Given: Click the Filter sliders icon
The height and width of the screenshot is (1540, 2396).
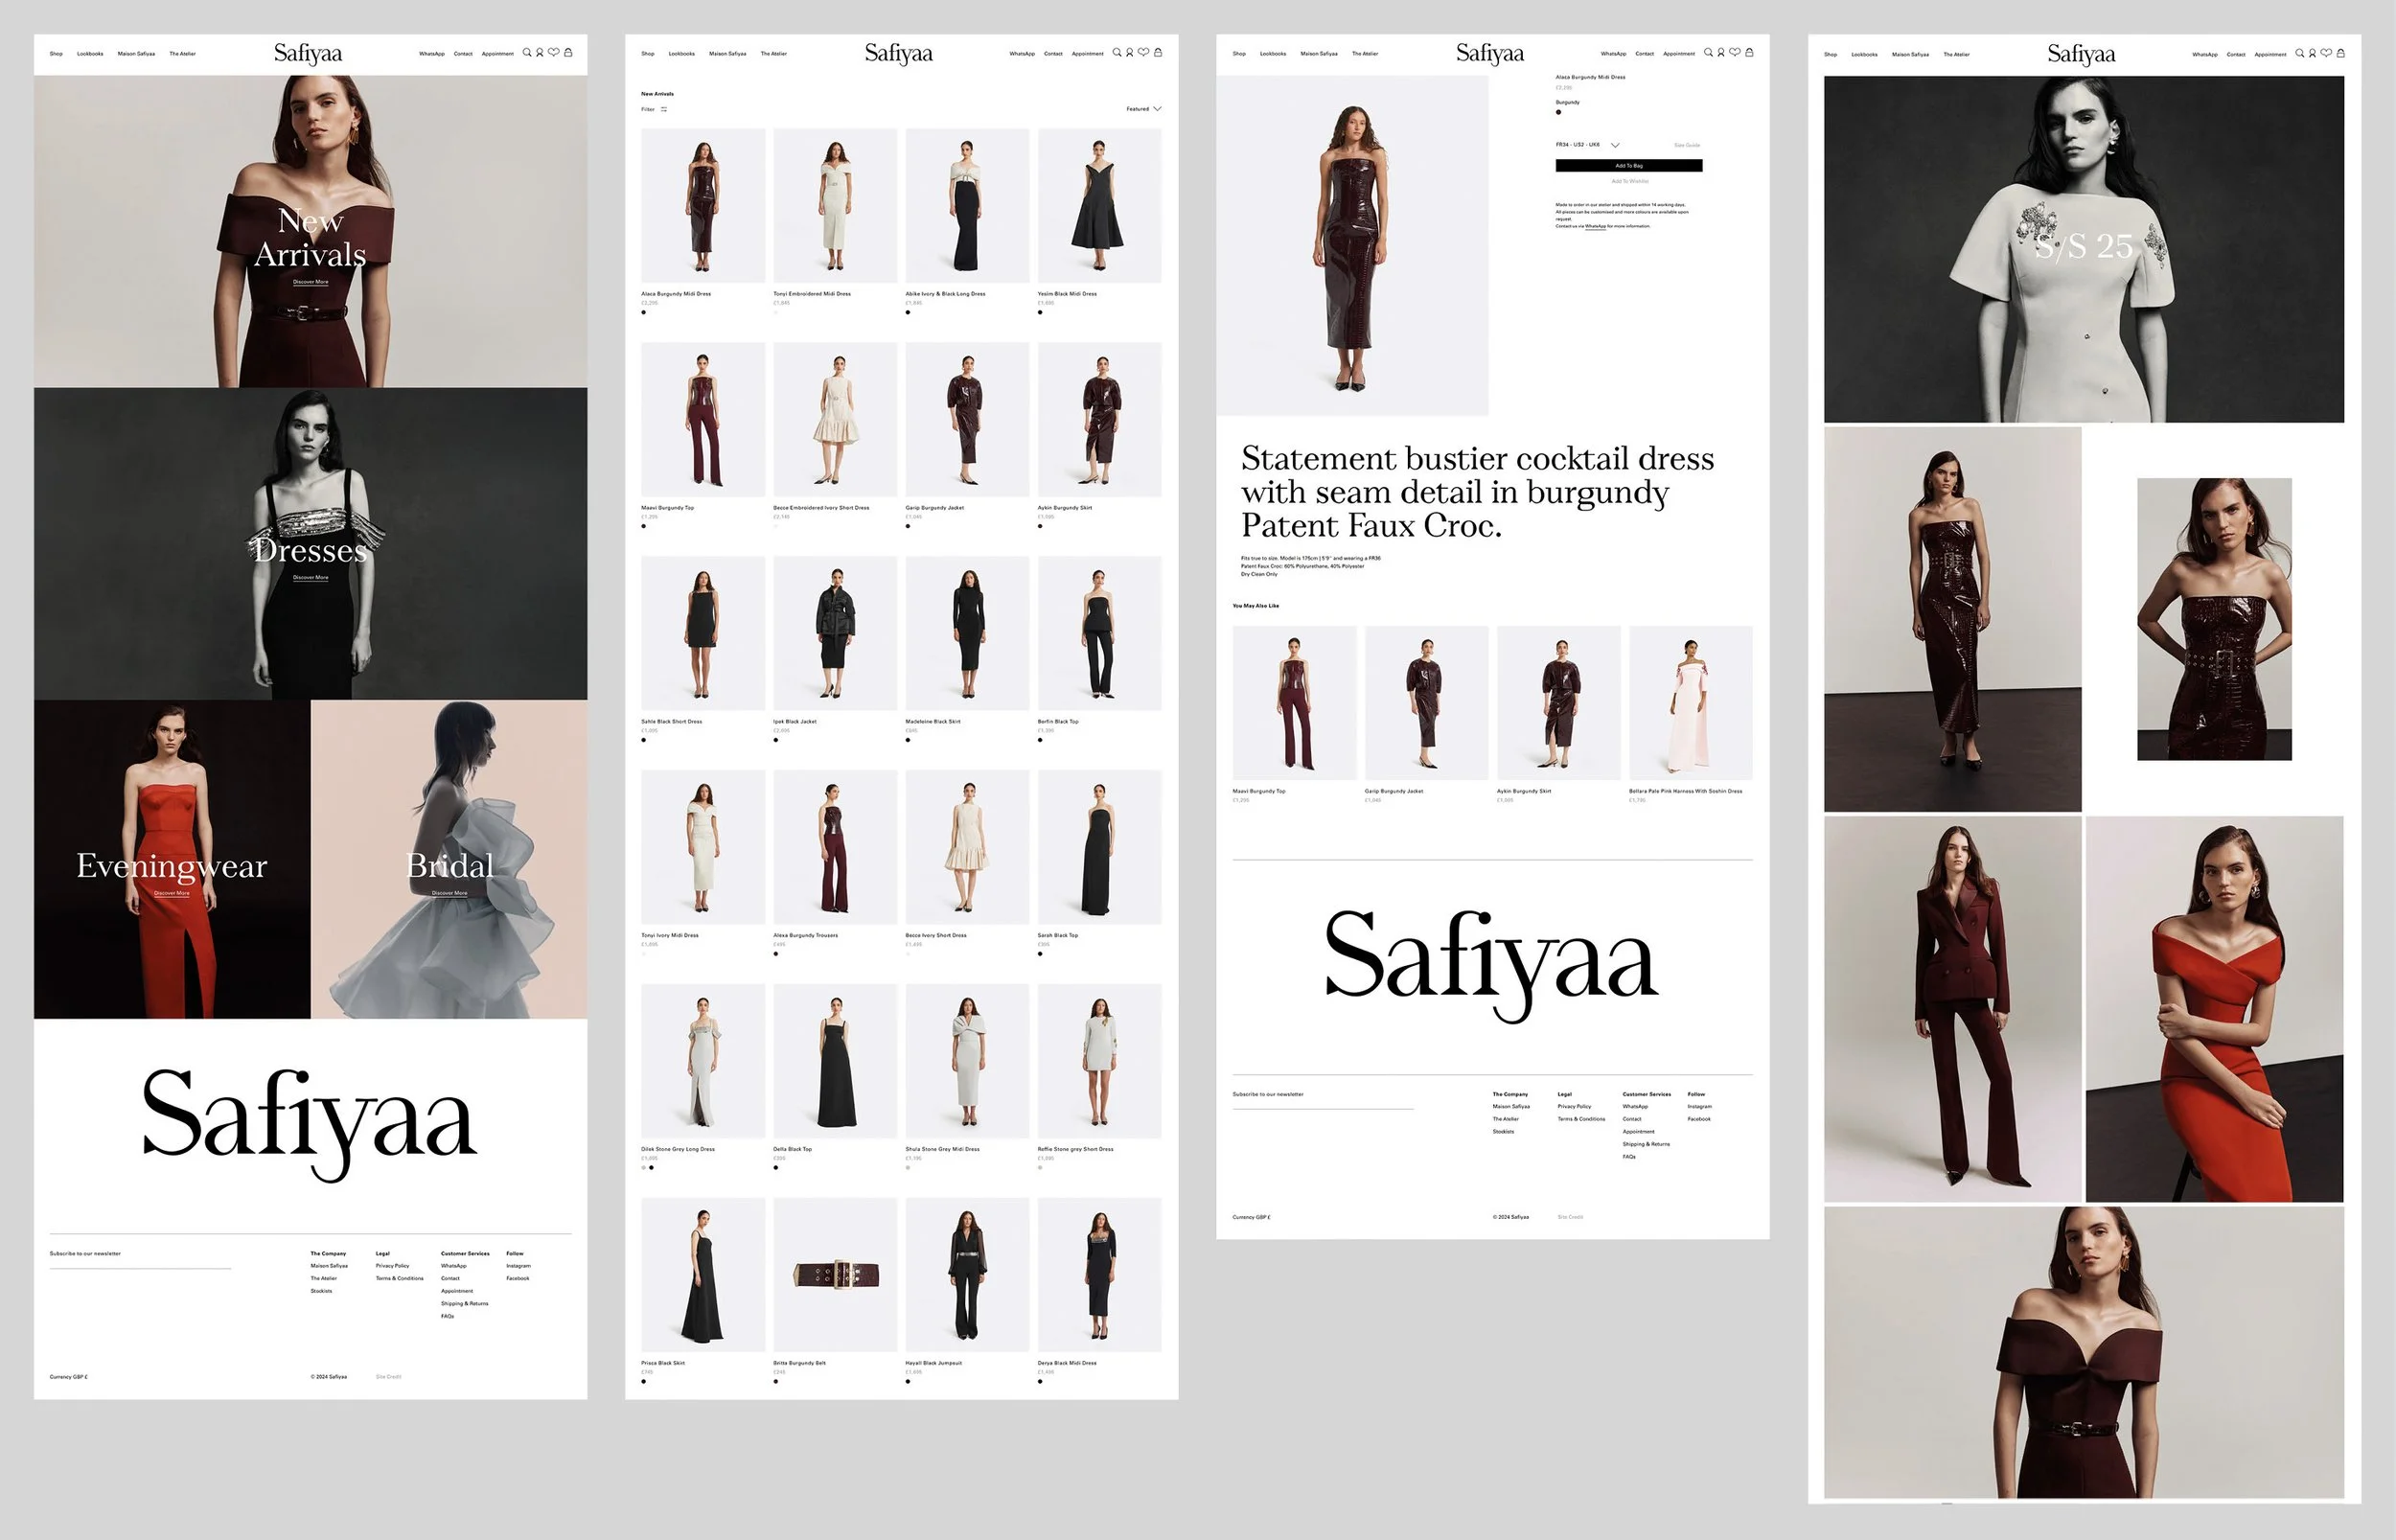Looking at the screenshot, I should point(664,110).
